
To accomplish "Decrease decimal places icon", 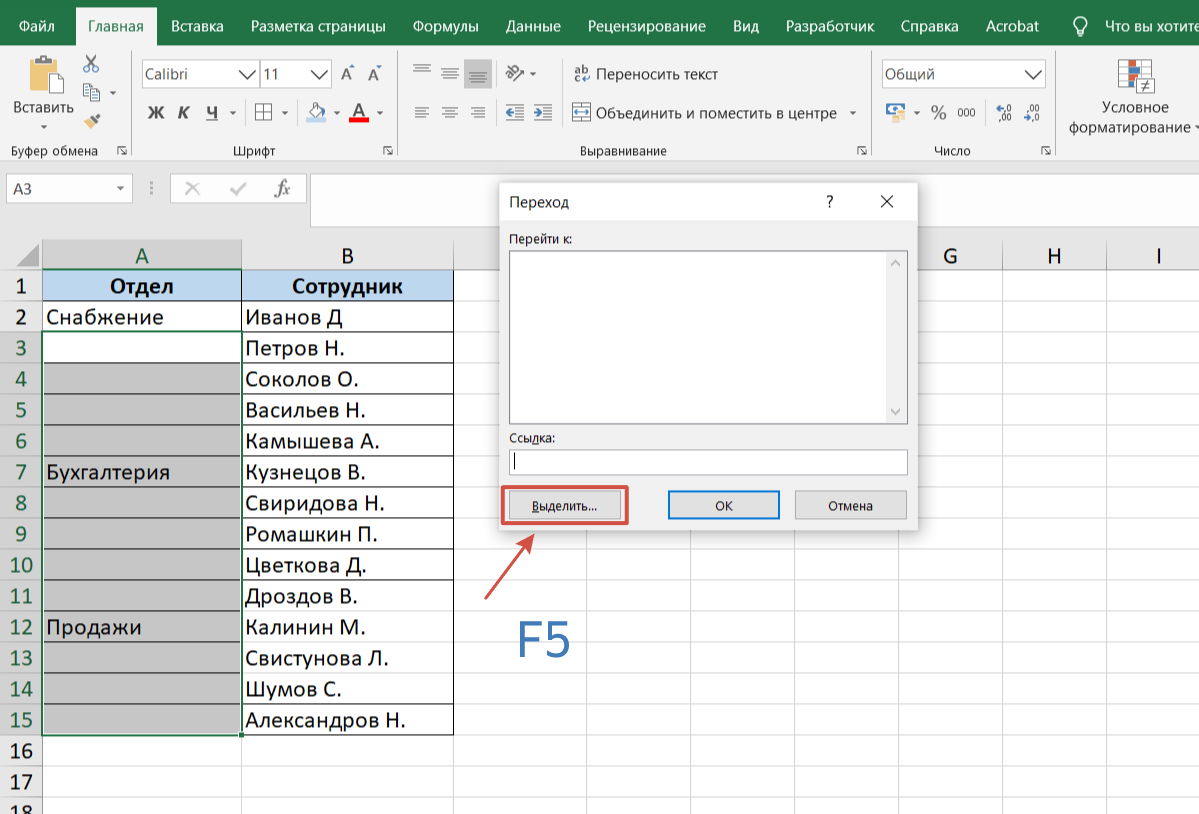I will [1032, 113].
